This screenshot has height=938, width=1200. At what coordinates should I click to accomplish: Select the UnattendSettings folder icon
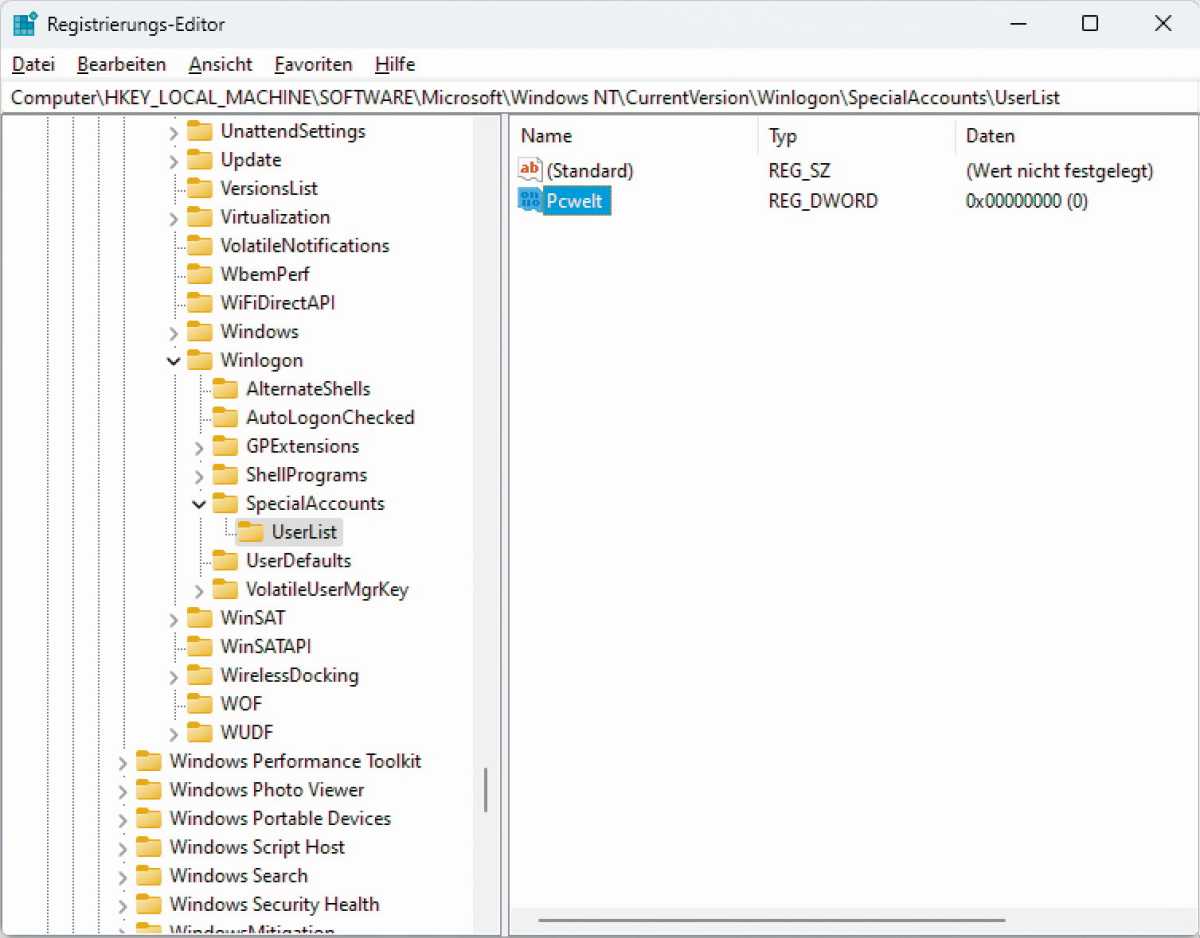click(200, 131)
